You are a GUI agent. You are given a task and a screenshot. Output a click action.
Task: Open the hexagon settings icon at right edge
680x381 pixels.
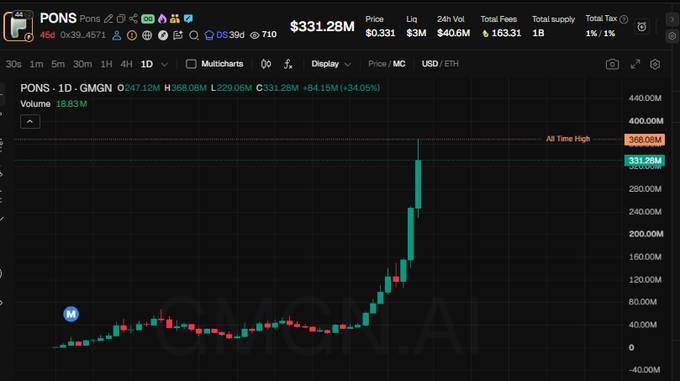(x=672, y=36)
